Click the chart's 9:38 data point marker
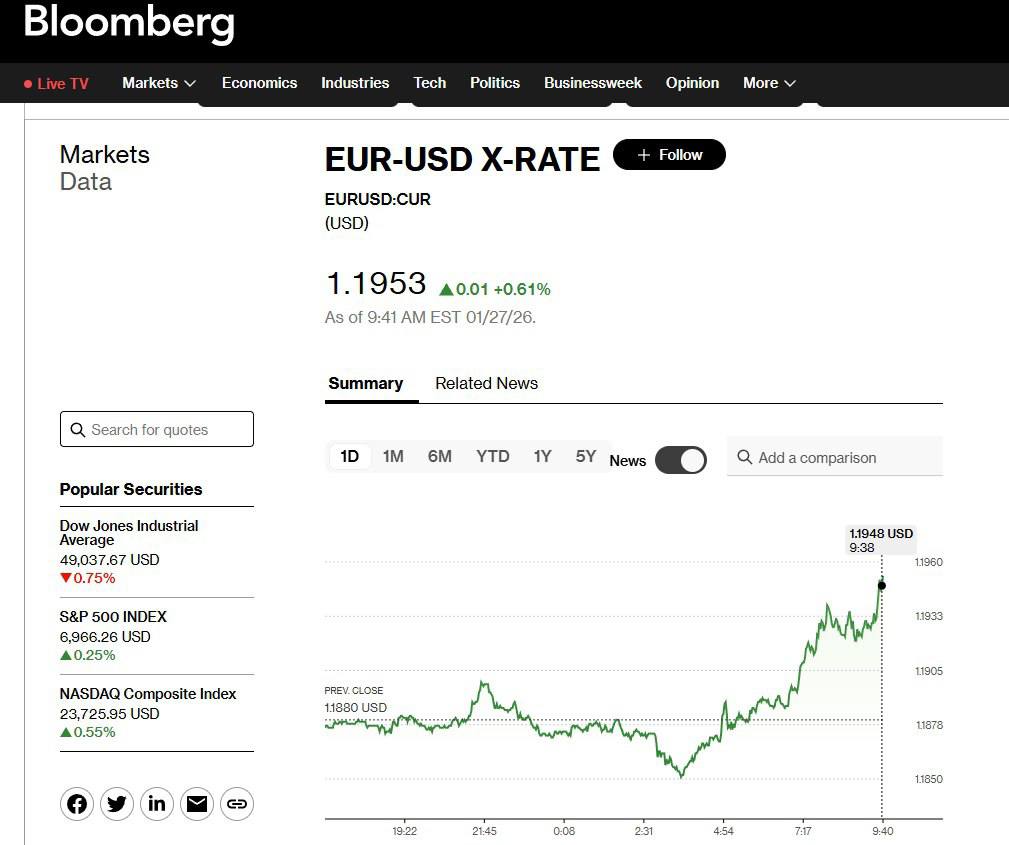 coord(881,585)
